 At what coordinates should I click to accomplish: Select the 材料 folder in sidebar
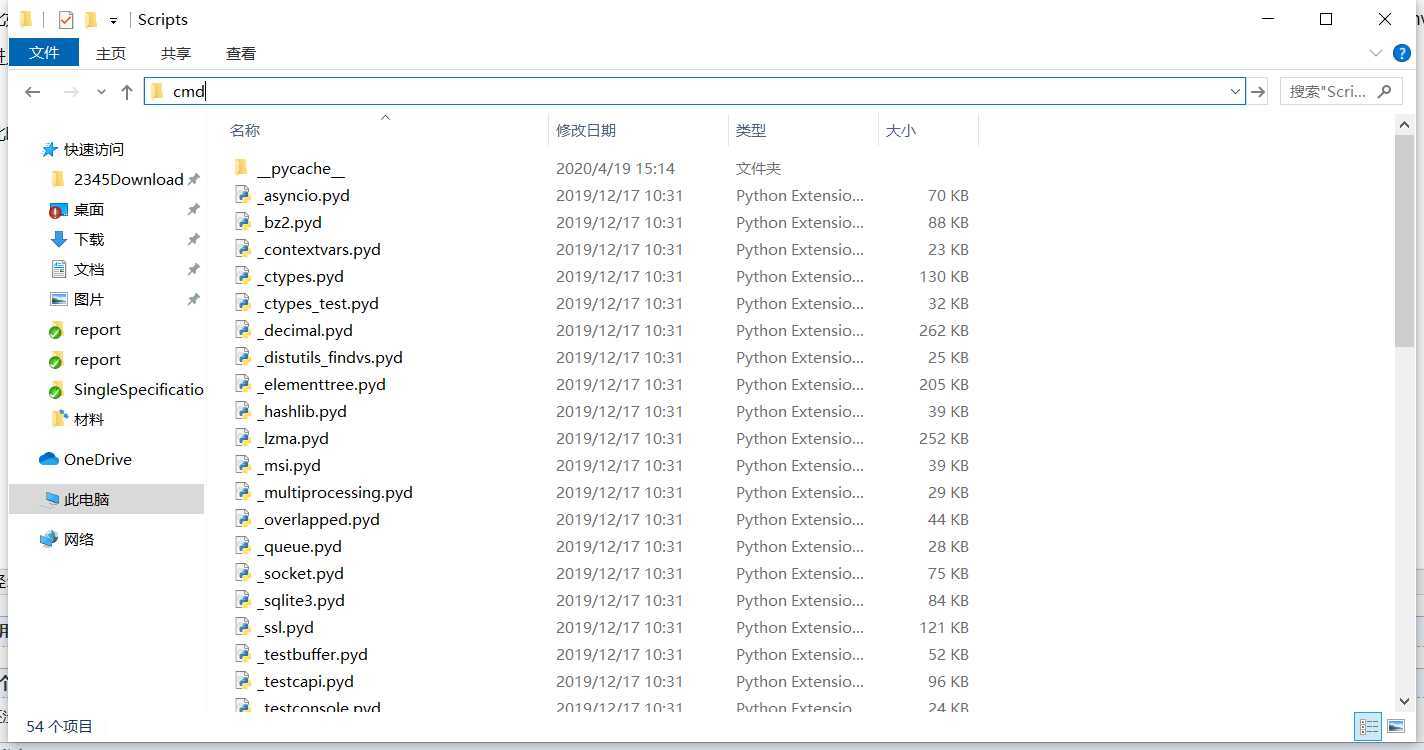tap(89, 420)
